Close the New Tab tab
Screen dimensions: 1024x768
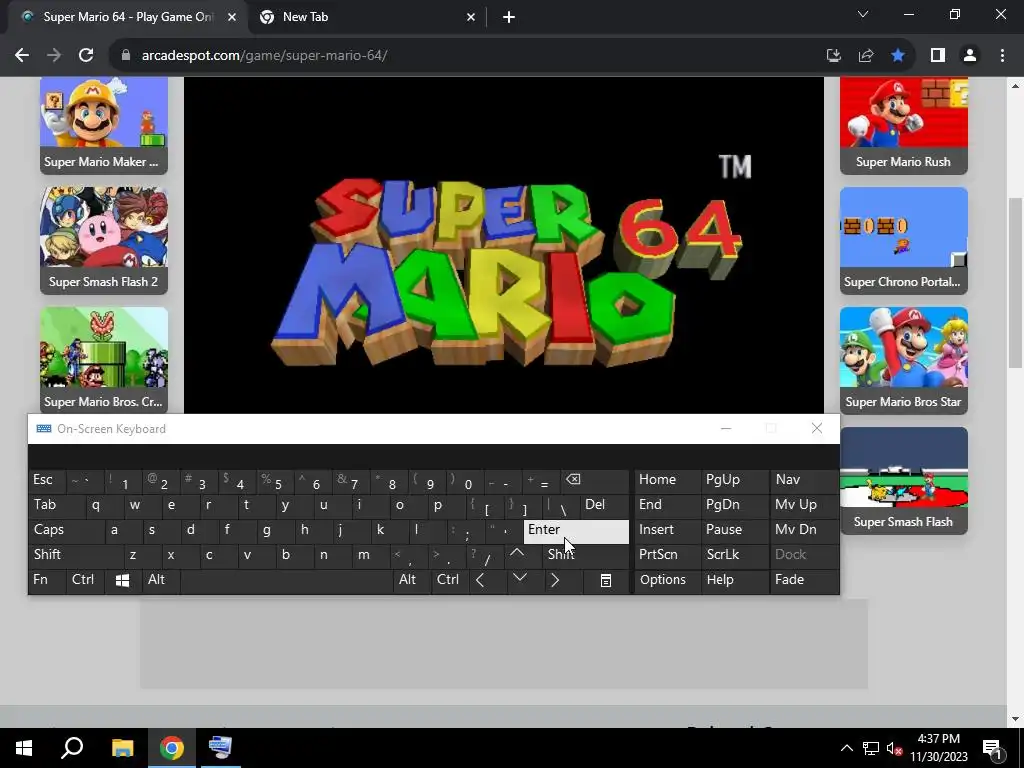tap(471, 17)
